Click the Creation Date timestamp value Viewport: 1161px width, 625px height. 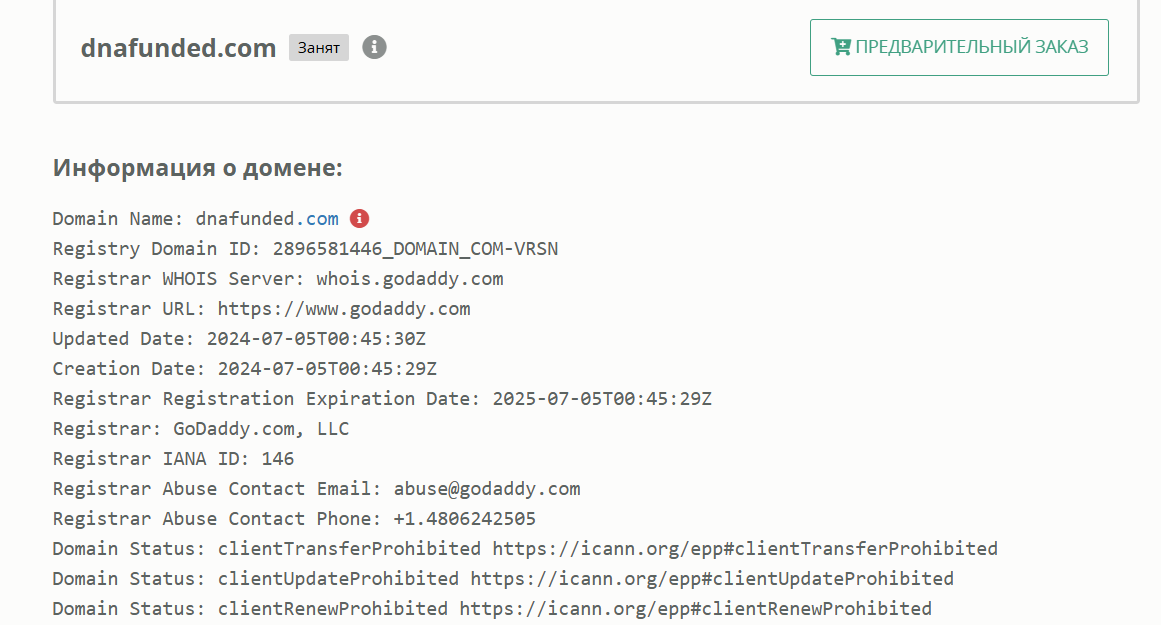[x=327, y=369]
